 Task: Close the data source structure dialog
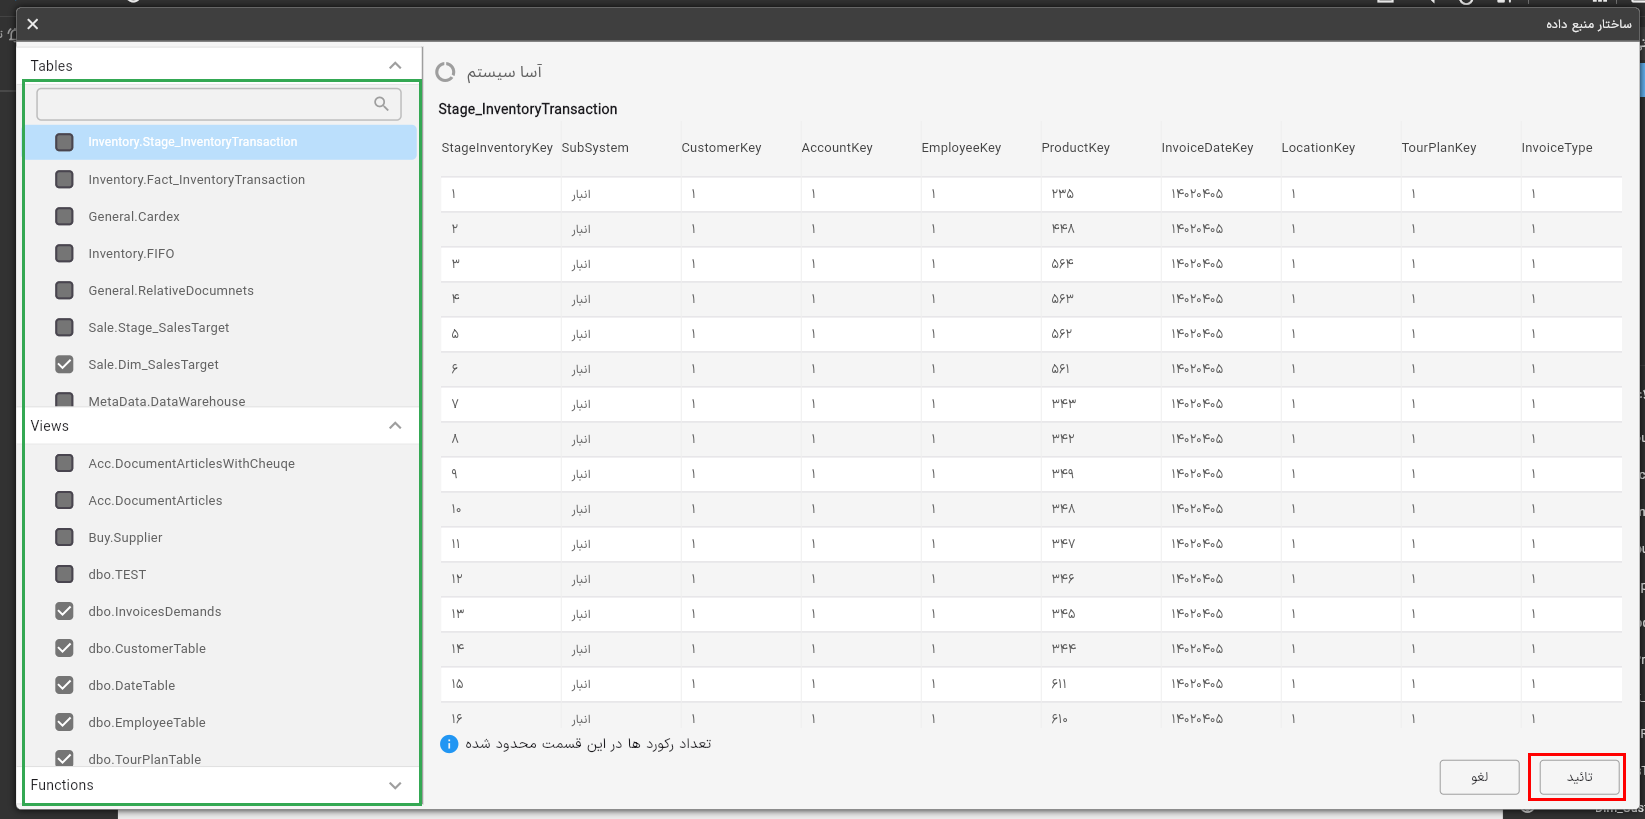coord(32,24)
